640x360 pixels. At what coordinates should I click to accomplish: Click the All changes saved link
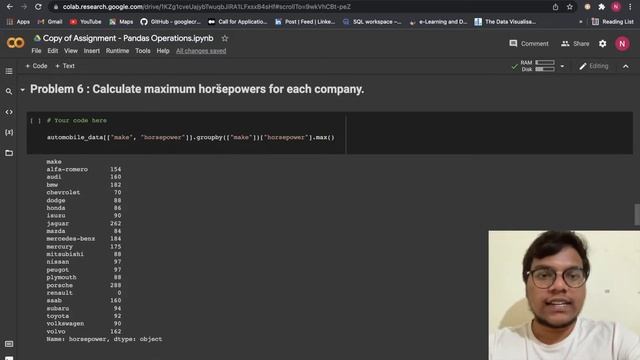click(x=201, y=51)
